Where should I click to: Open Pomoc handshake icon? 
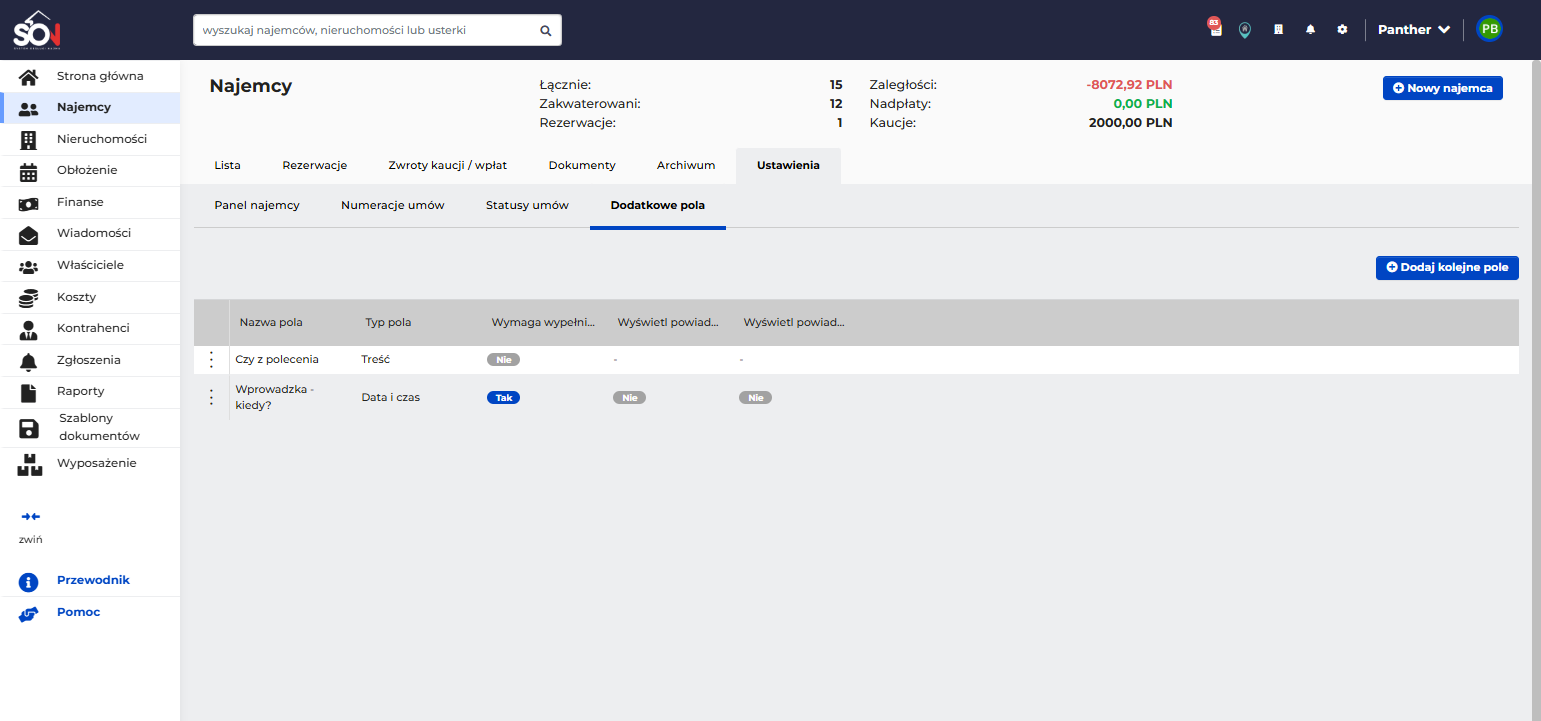(29, 613)
